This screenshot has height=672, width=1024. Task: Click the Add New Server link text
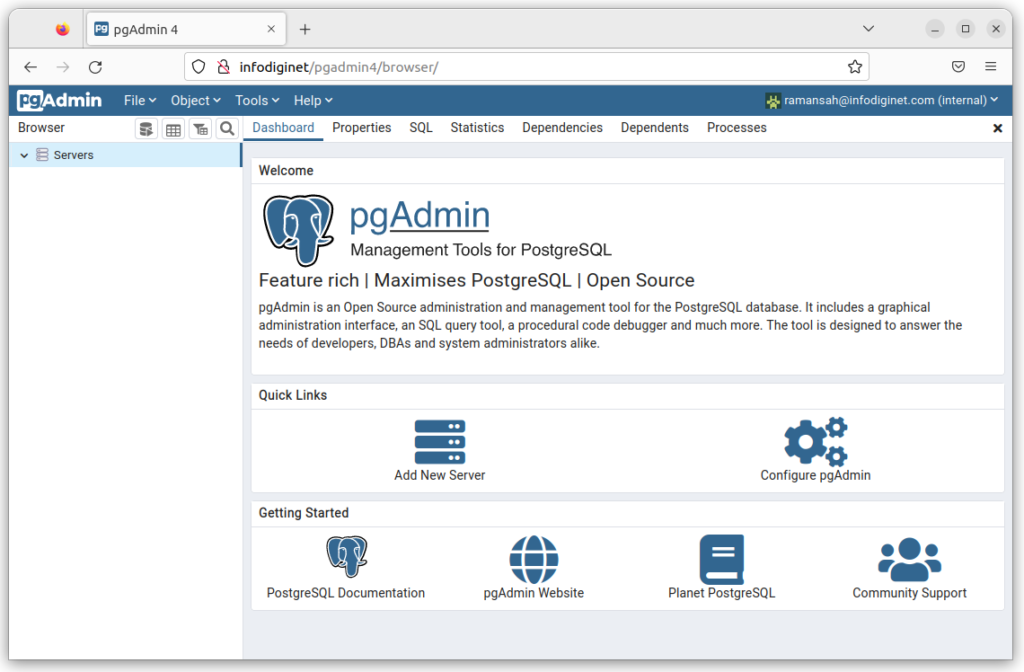click(440, 475)
